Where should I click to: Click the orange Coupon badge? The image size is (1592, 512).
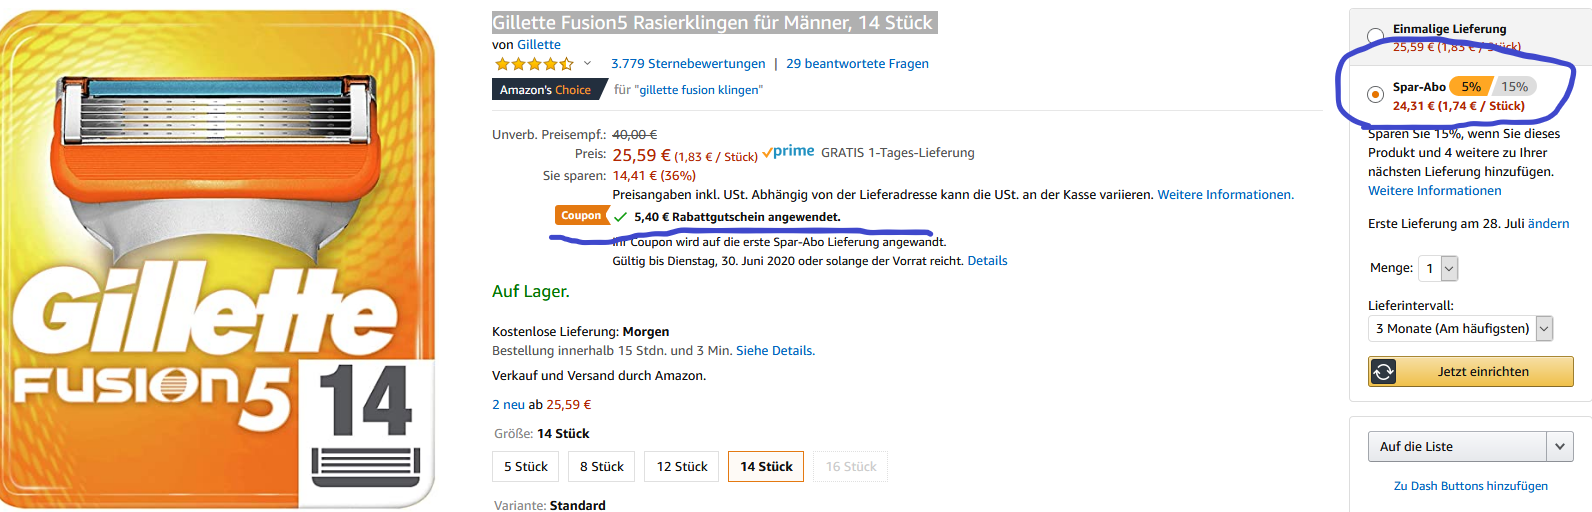[581, 216]
